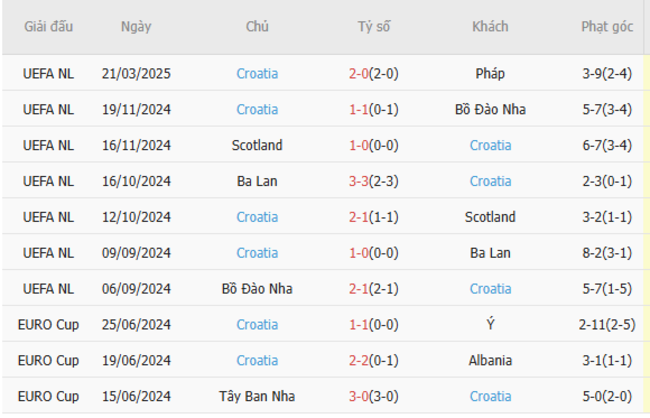Click Bồ Đào Nha in the 19/11/2024 match
This screenshot has width=650, height=418.
[x=490, y=109]
